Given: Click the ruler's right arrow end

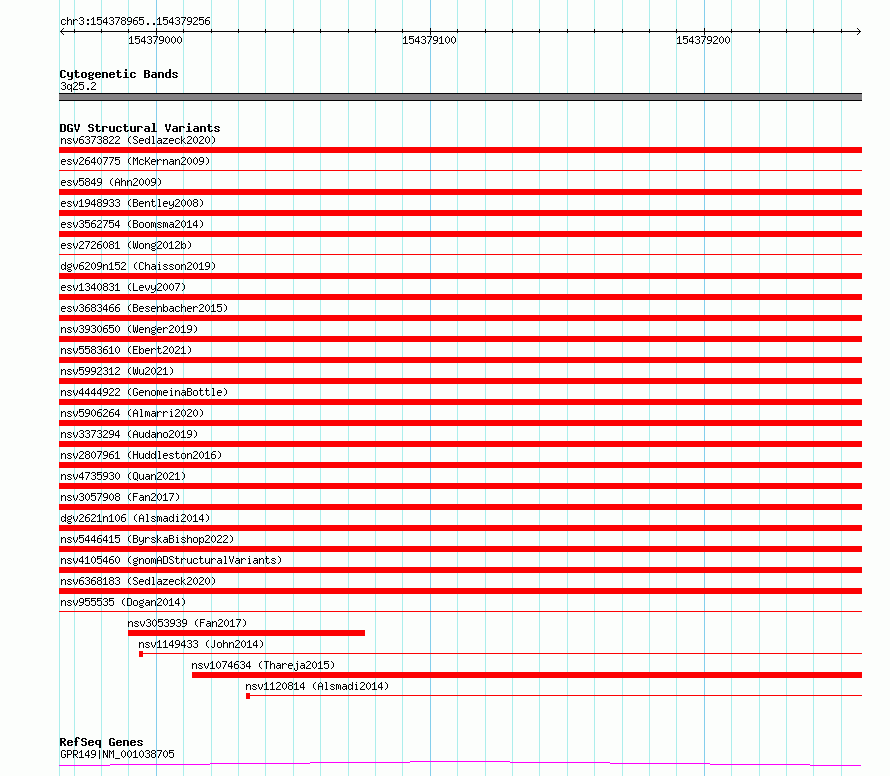Looking at the screenshot, I should 859,32.
